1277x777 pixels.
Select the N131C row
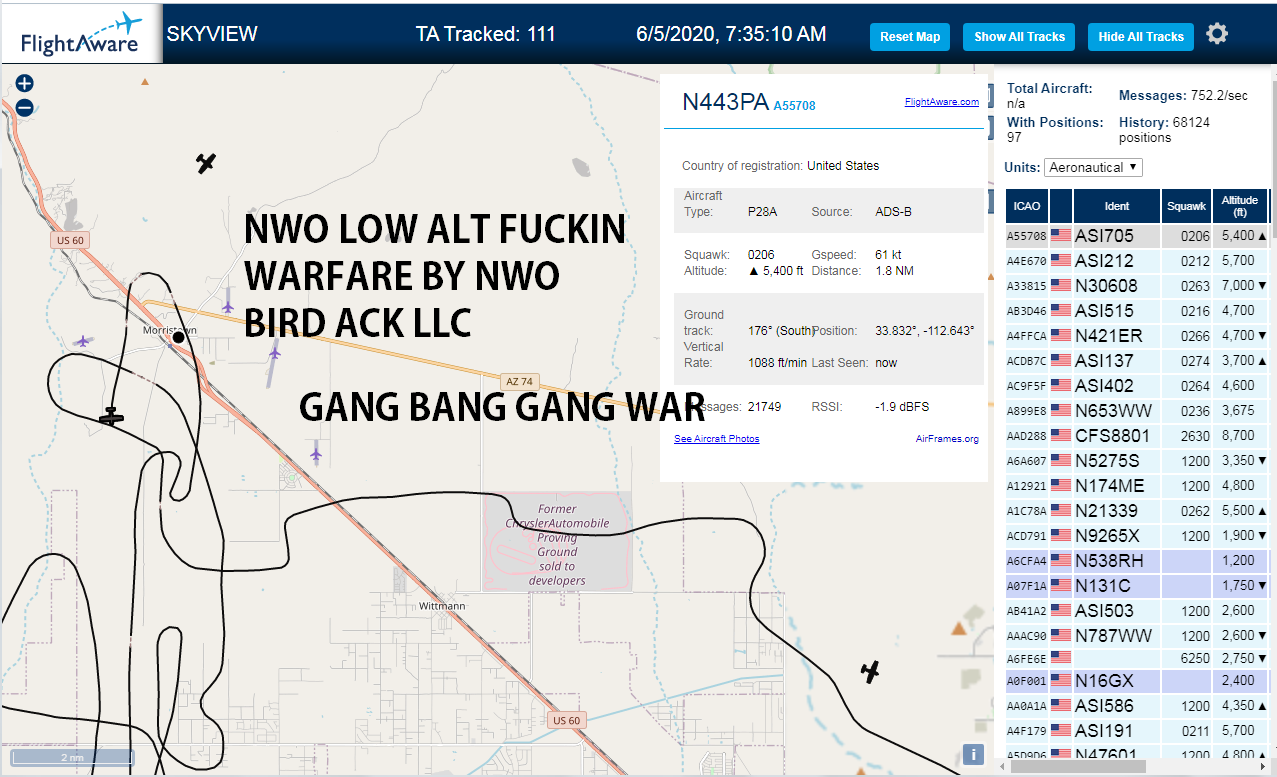tap(1139, 586)
